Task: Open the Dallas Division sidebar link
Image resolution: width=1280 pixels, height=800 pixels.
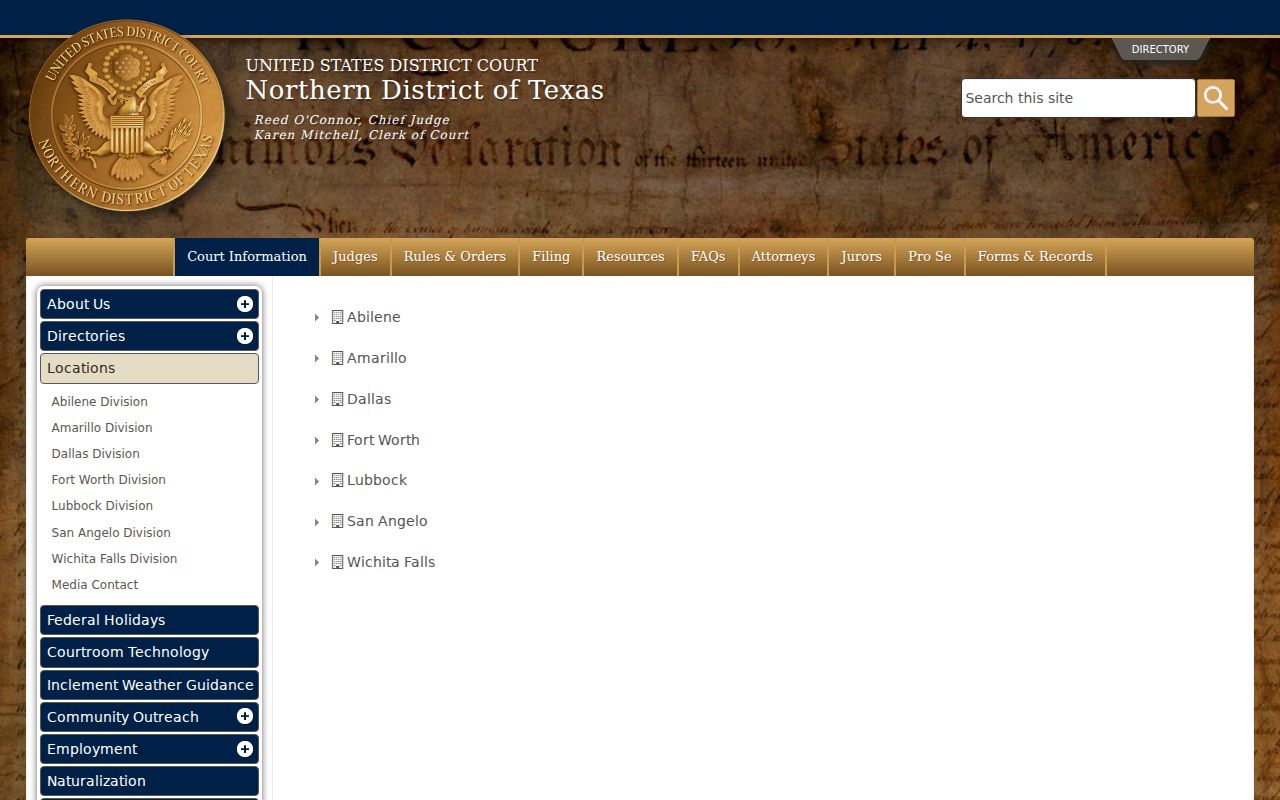Action: click(96, 454)
